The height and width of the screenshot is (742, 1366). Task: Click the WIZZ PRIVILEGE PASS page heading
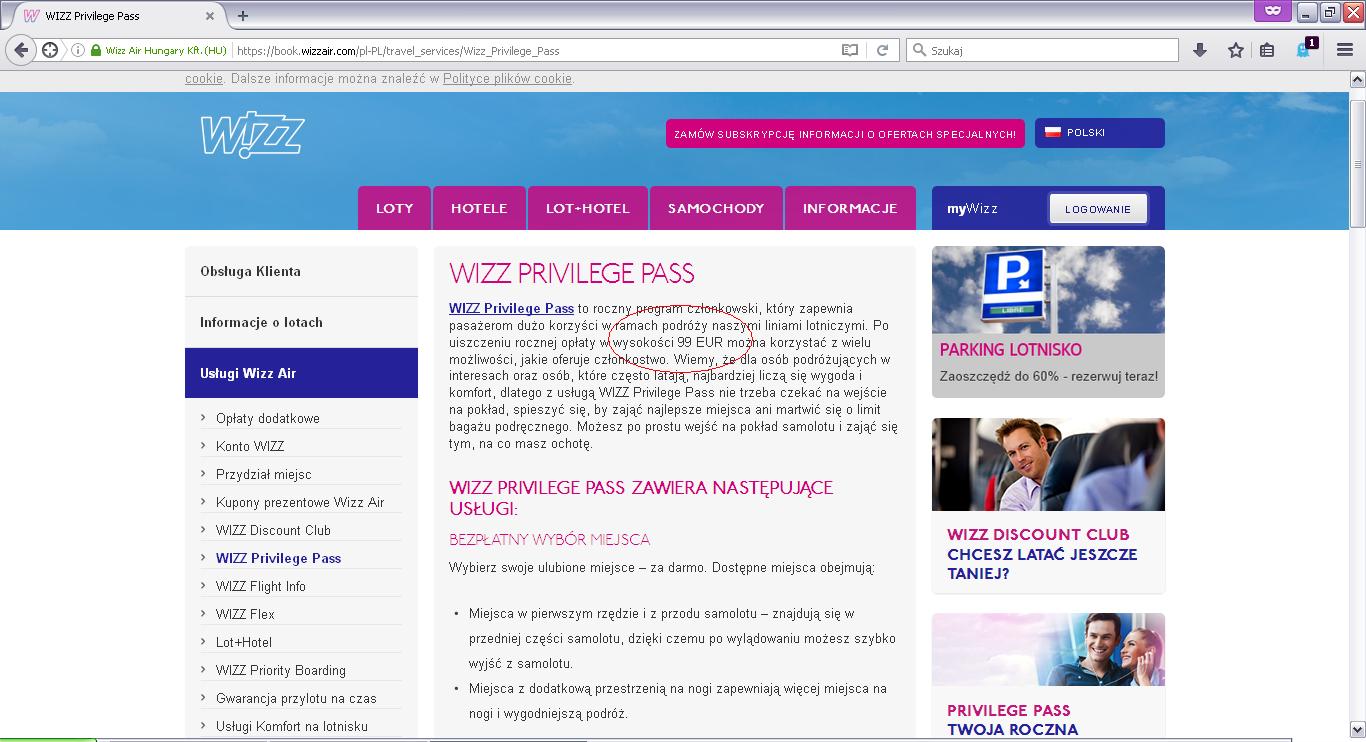pos(572,274)
